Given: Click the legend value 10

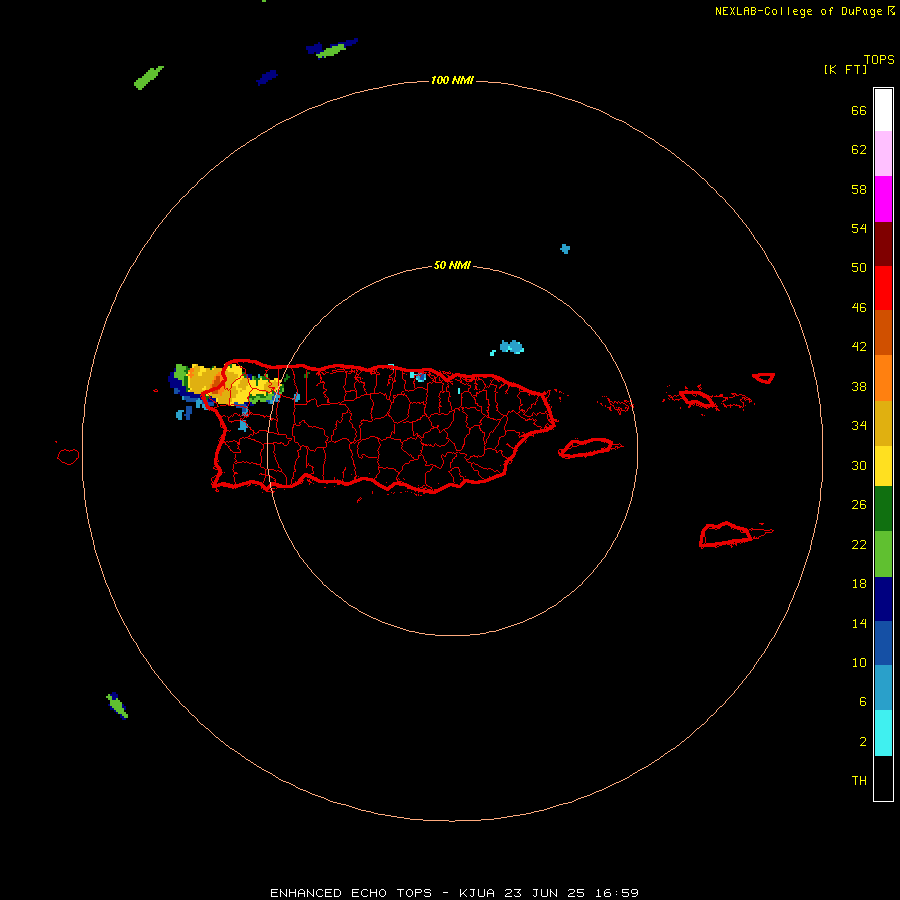Looking at the screenshot, I should pyautogui.click(x=859, y=663).
